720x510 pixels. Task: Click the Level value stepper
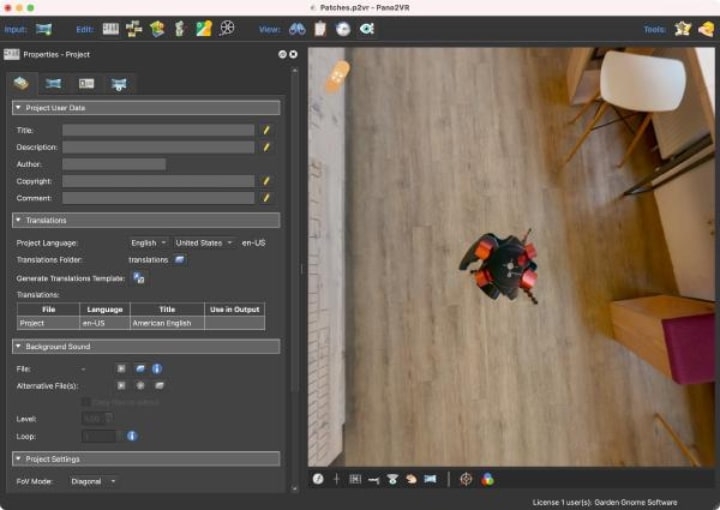[109, 419]
